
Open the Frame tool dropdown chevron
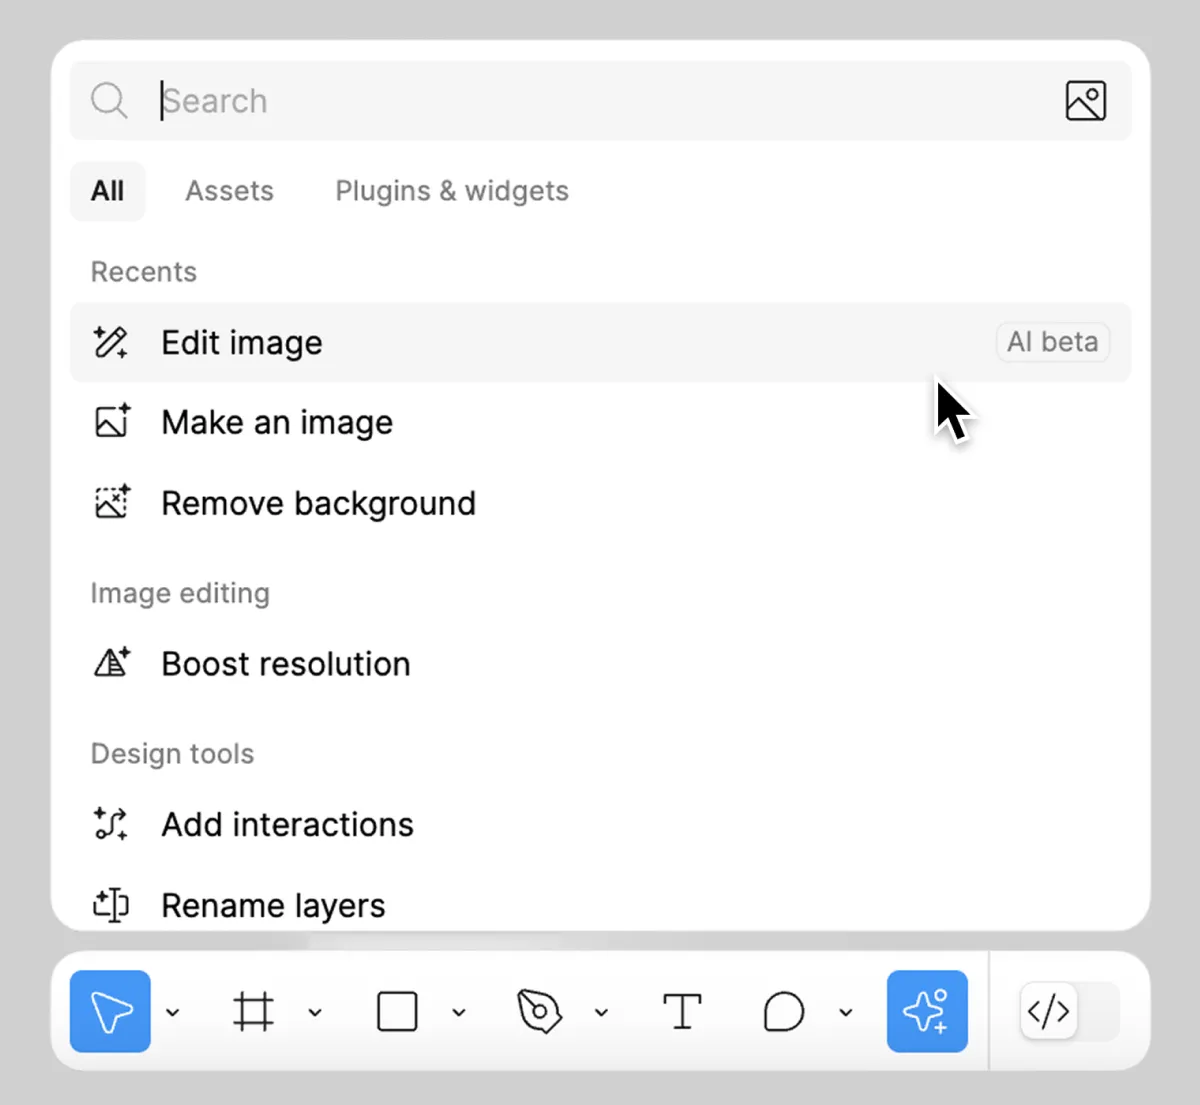315,1012
